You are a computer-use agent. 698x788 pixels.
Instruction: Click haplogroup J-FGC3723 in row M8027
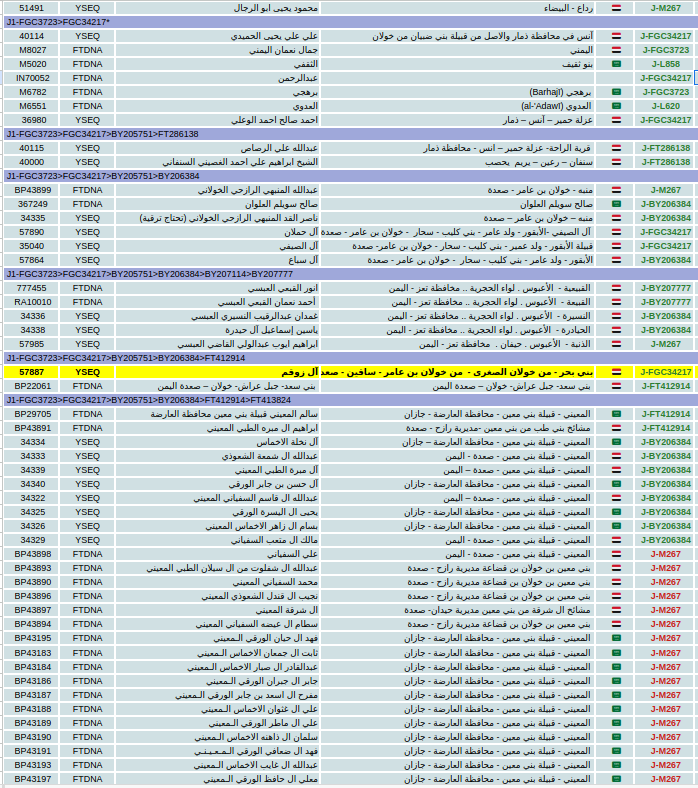(x=665, y=50)
